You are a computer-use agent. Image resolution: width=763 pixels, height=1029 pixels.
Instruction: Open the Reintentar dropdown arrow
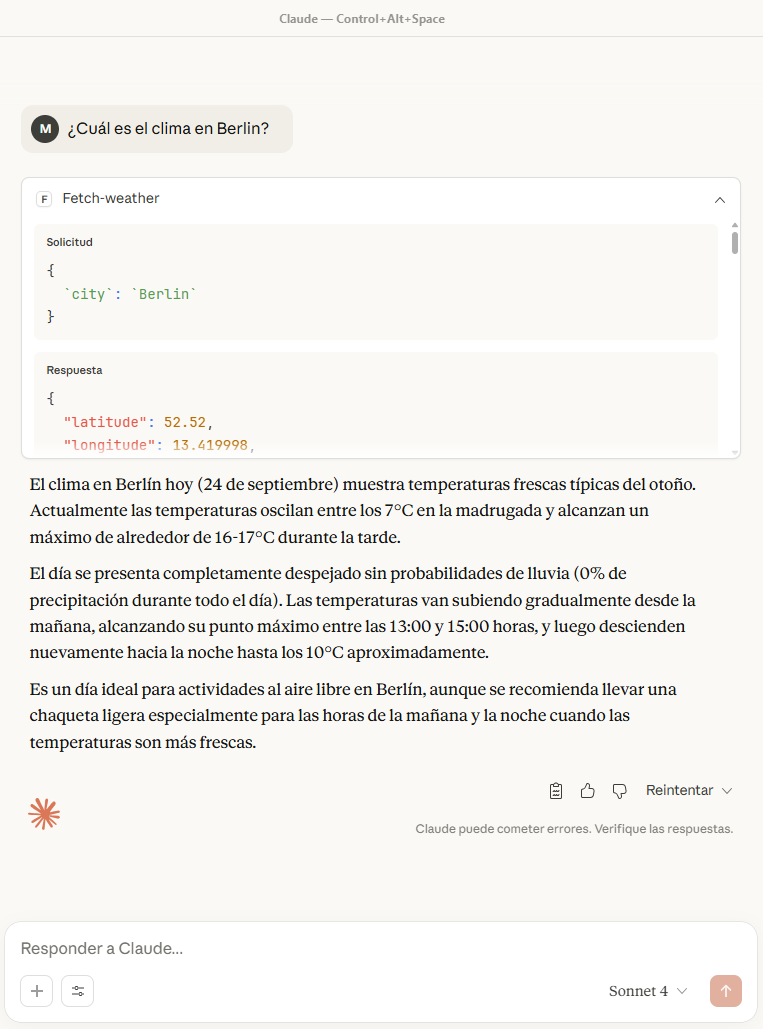727,791
